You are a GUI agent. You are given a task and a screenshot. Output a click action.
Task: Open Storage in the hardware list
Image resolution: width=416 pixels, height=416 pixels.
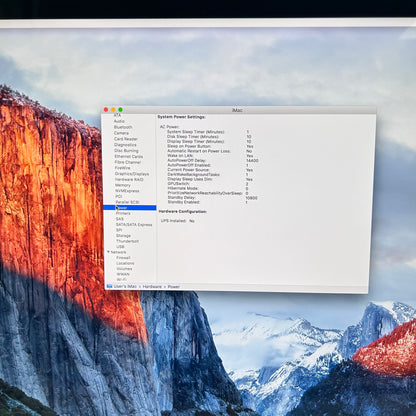tap(123, 236)
